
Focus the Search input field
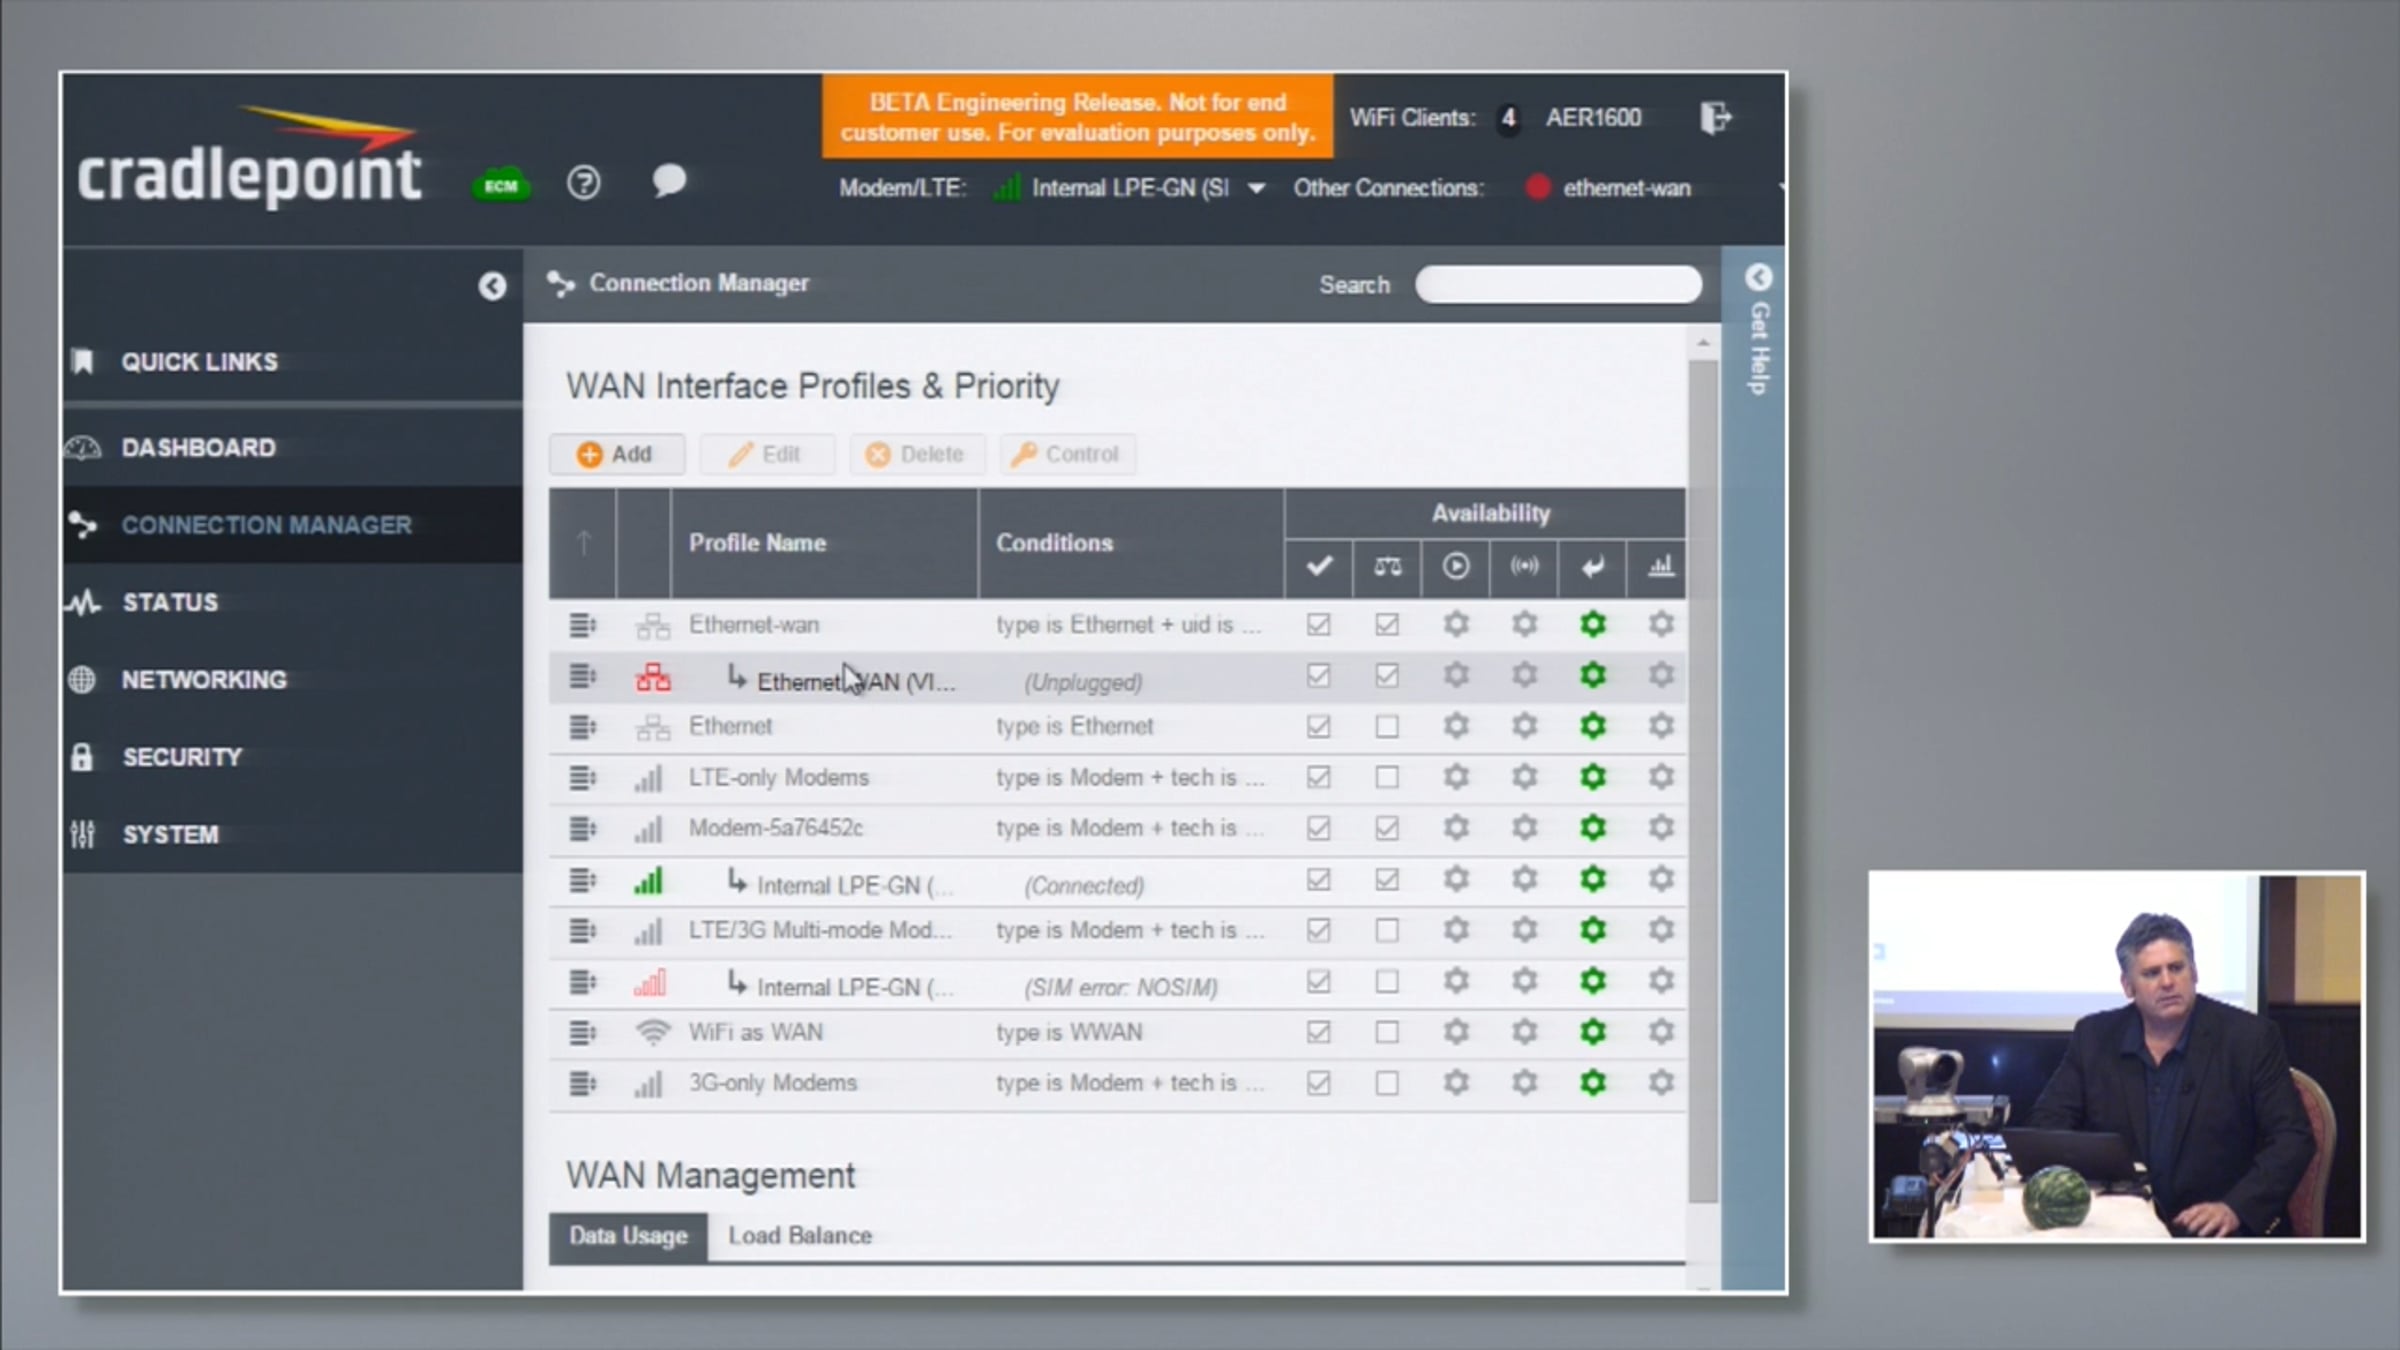(1558, 285)
